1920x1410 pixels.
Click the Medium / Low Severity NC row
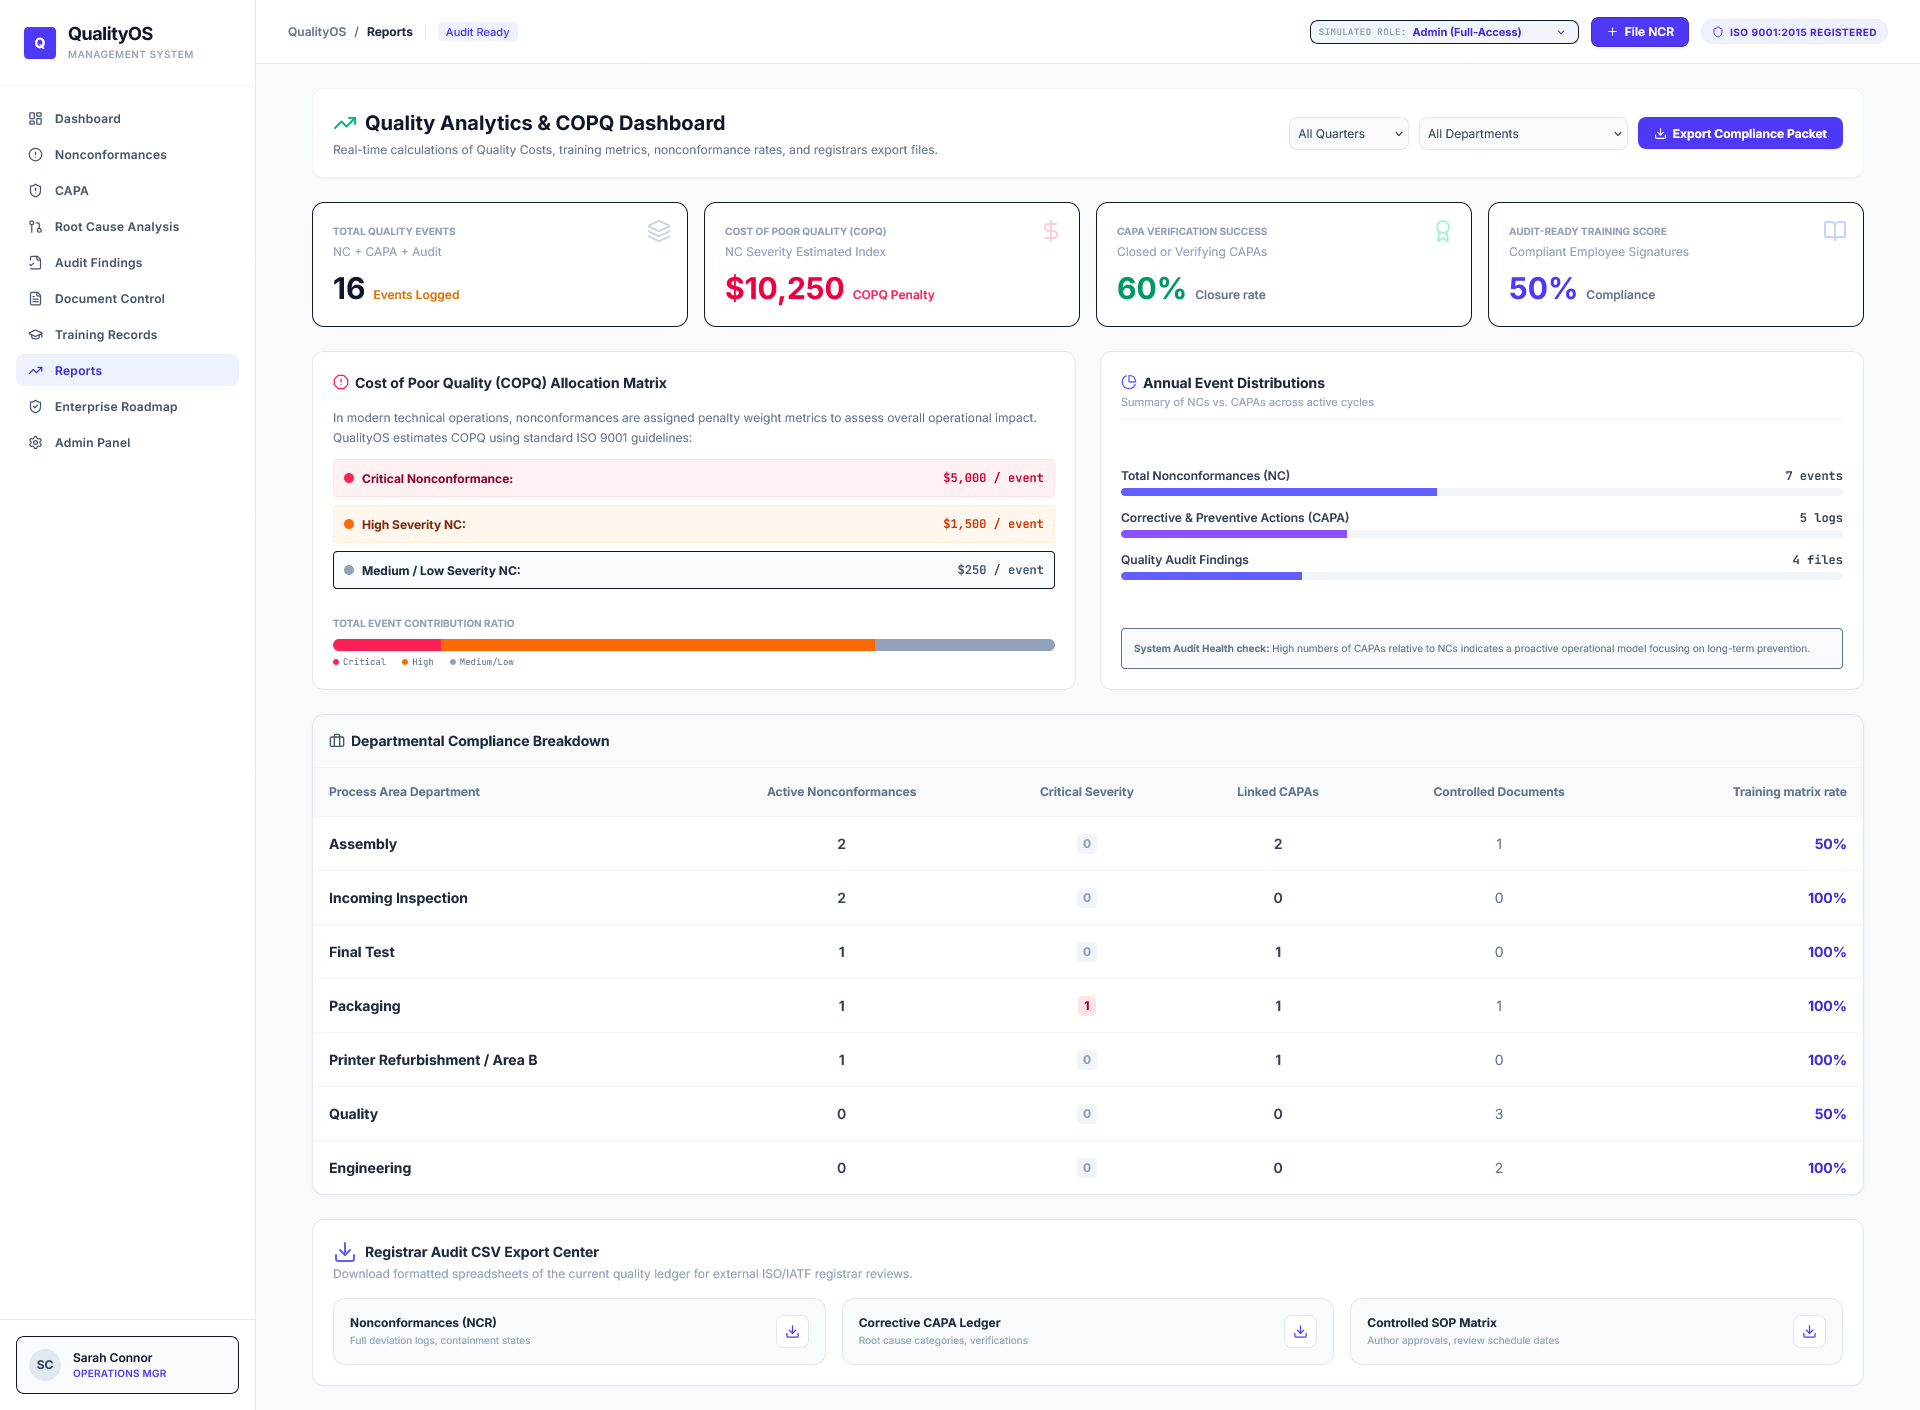tap(694, 570)
